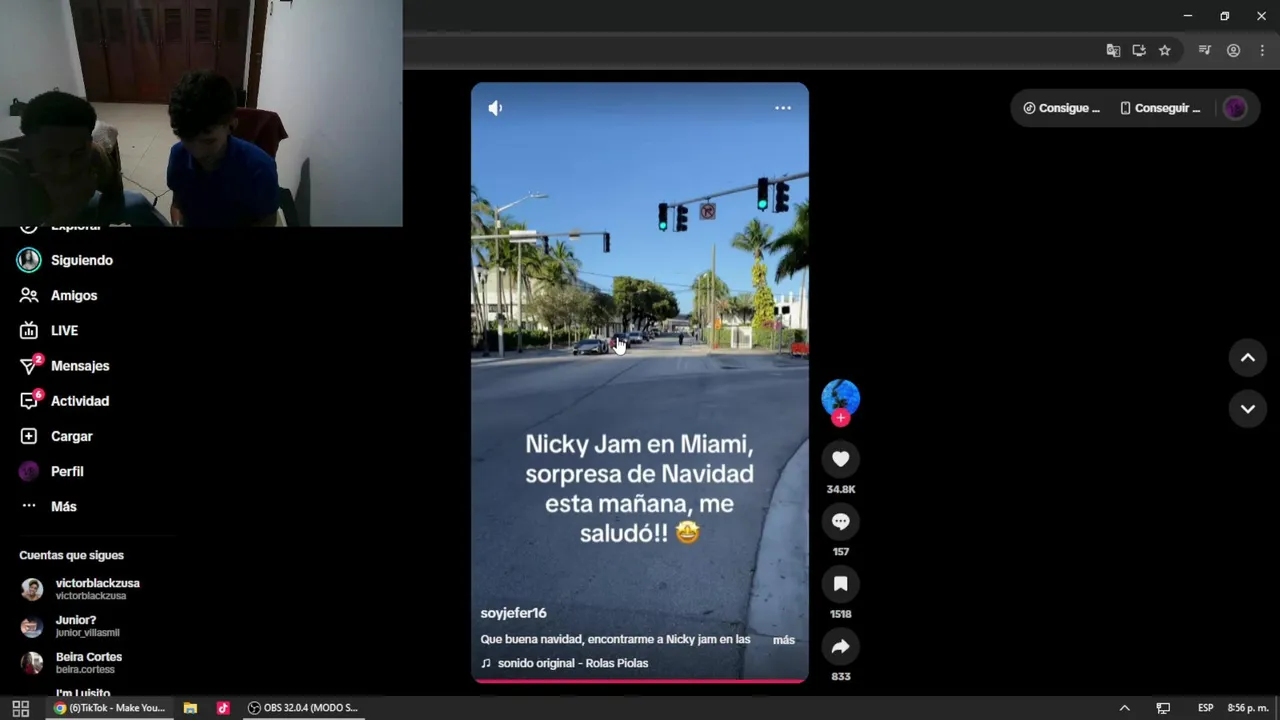Open comments via the speech bubble icon
This screenshot has width=1280, height=720.
pyautogui.click(x=840, y=521)
